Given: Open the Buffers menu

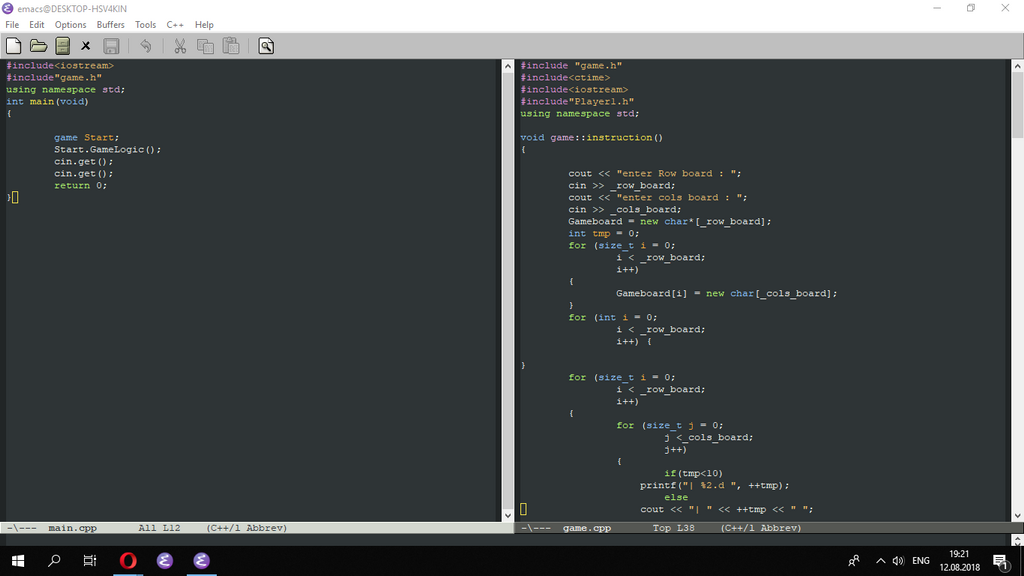Looking at the screenshot, I should pyautogui.click(x=110, y=25).
